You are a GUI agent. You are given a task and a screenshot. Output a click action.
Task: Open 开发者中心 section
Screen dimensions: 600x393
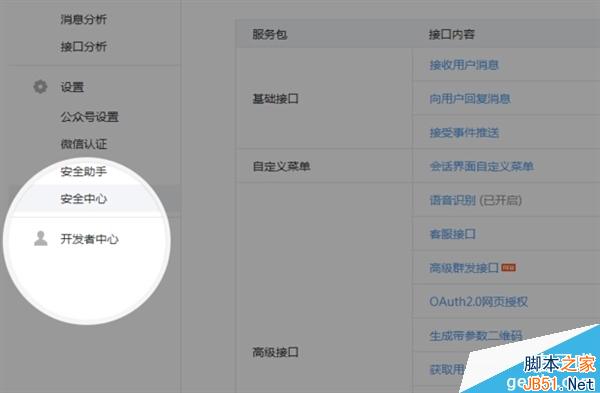click(x=89, y=239)
